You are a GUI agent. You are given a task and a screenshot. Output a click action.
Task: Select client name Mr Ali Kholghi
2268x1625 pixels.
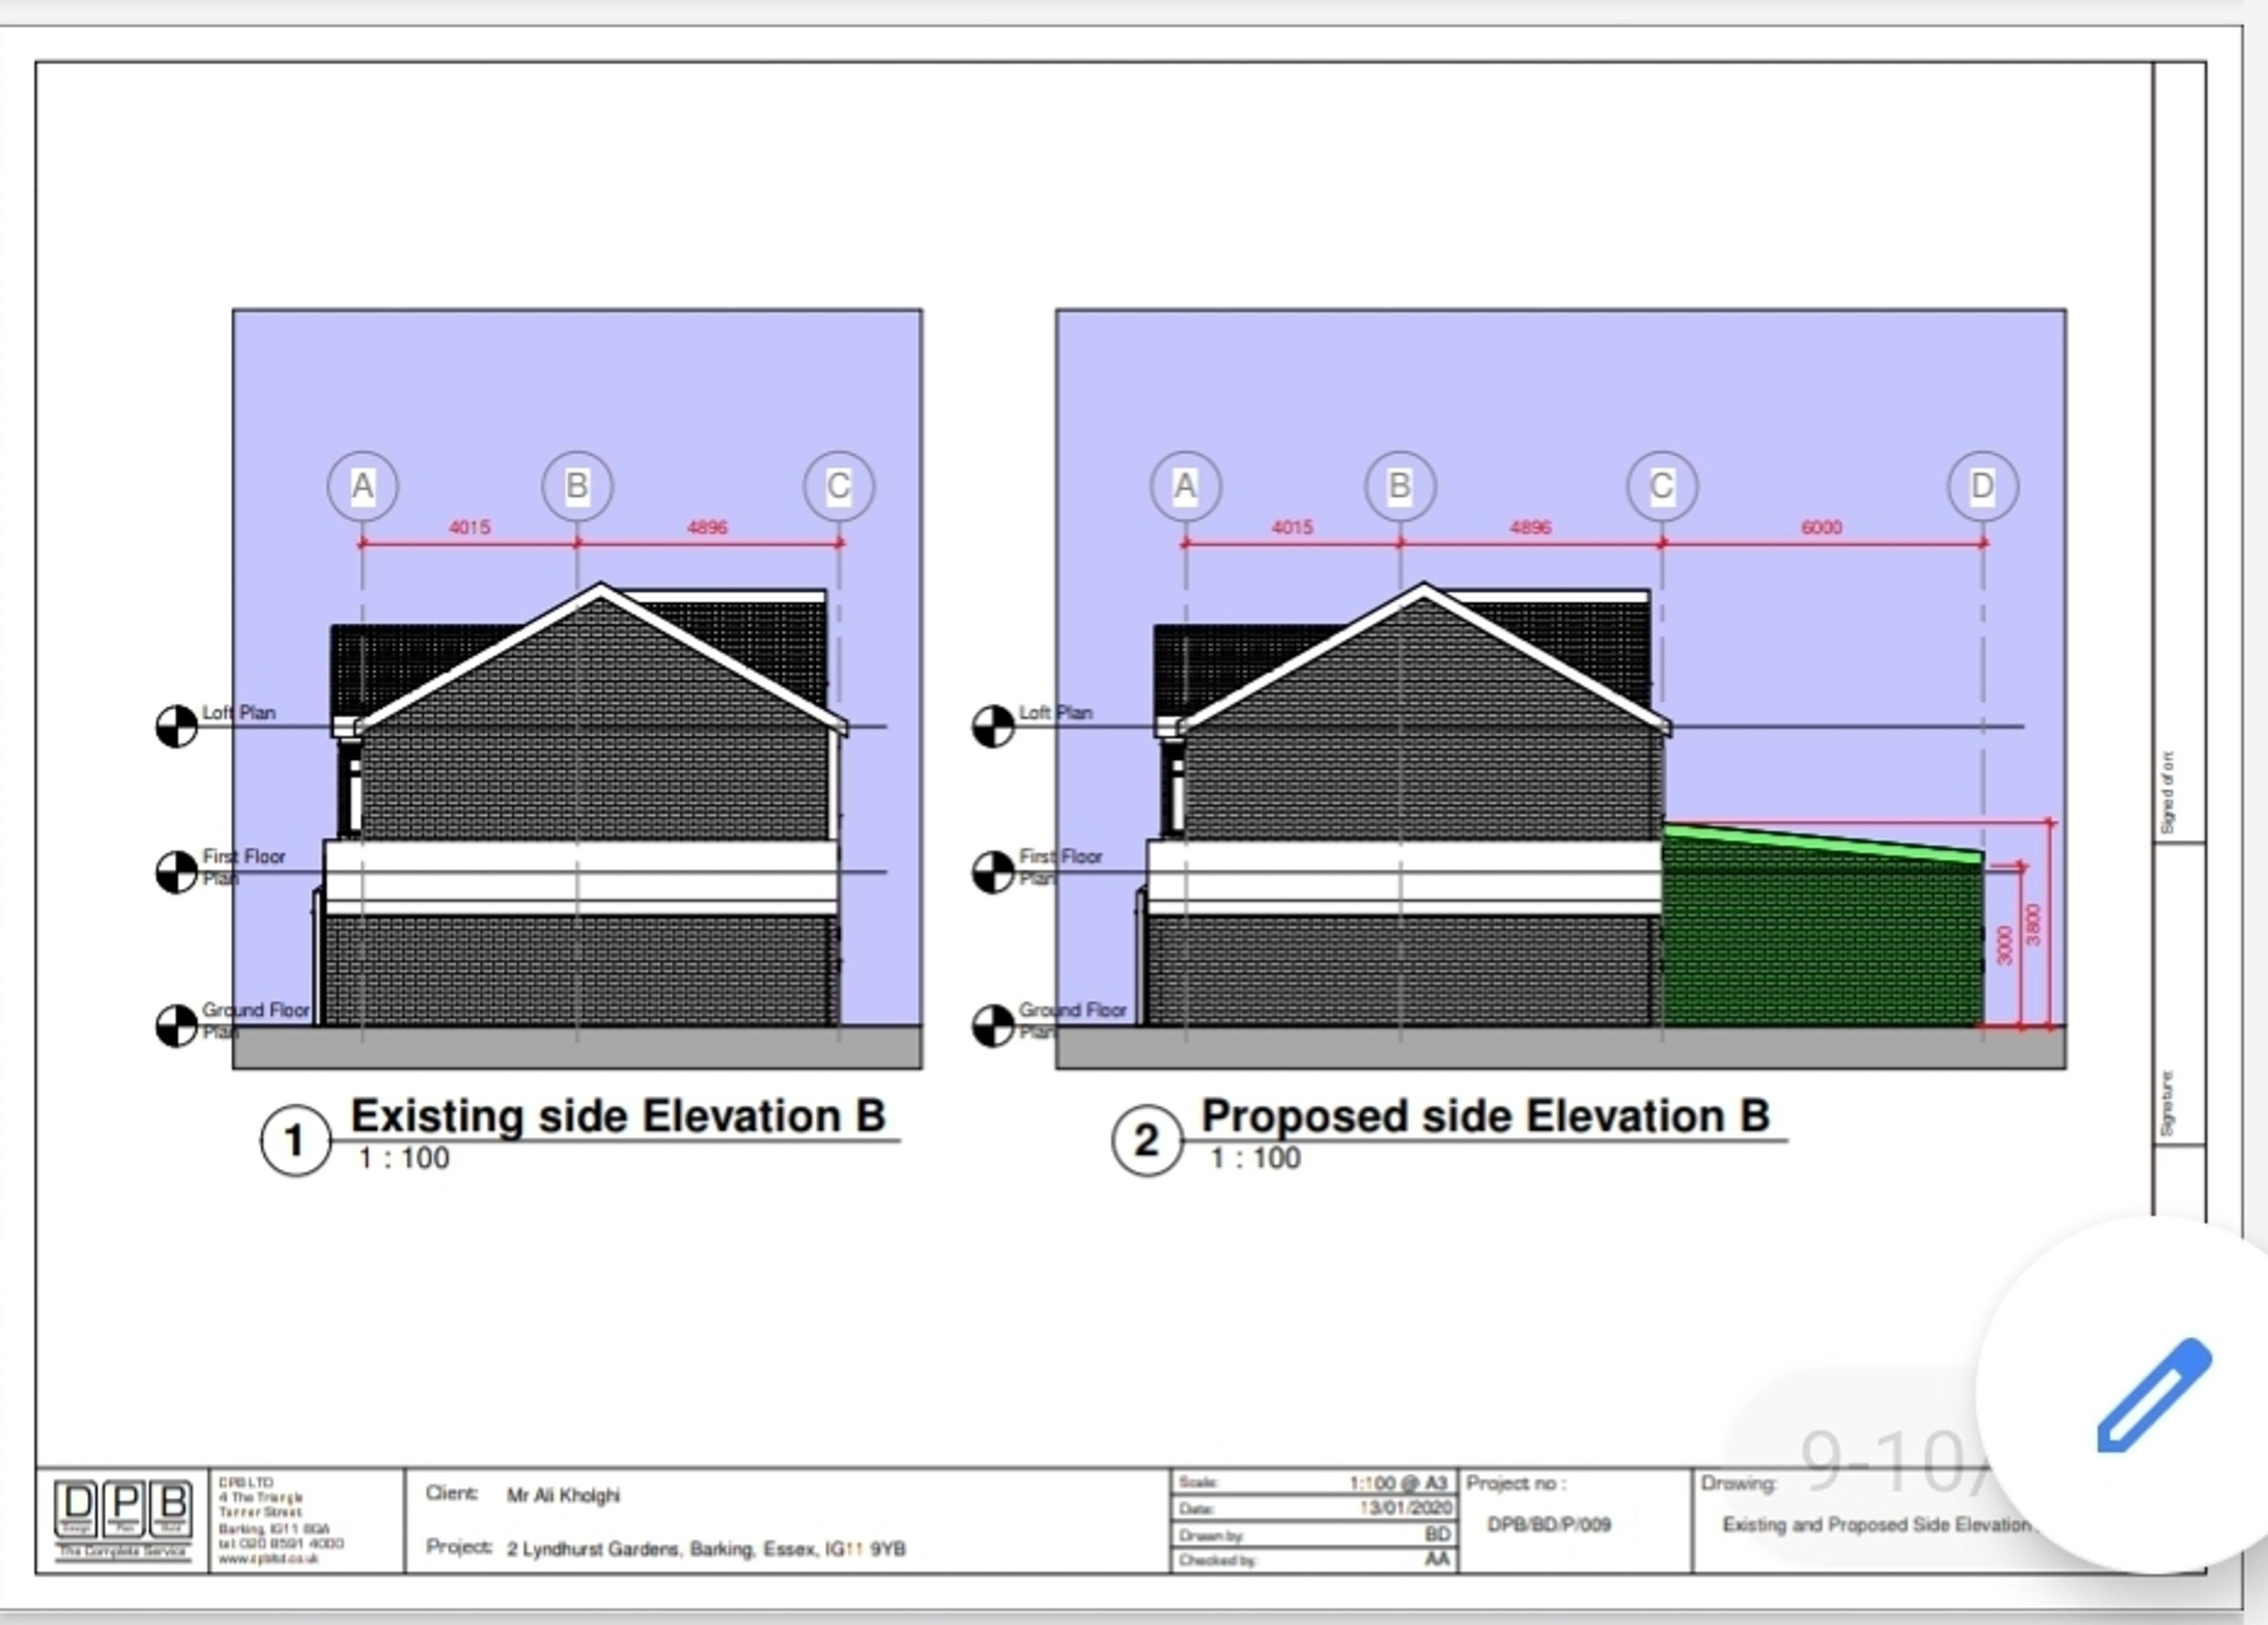[563, 1495]
